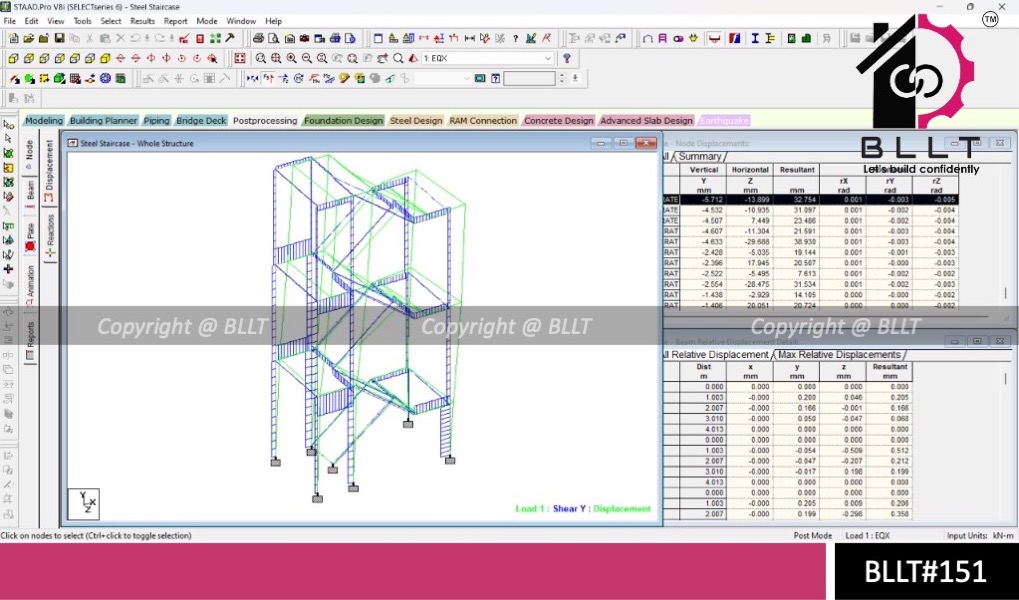Select the Plates Cursor tool in left toolbar
This screenshot has height=600, width=1019.
pos(8,153)
